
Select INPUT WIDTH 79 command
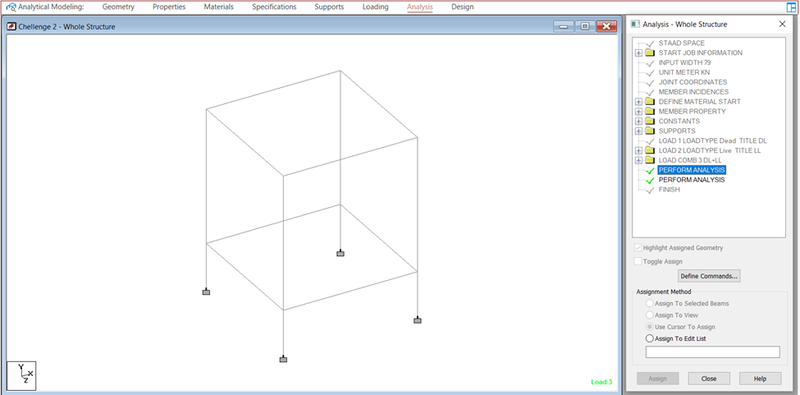[x=684, y=63]
